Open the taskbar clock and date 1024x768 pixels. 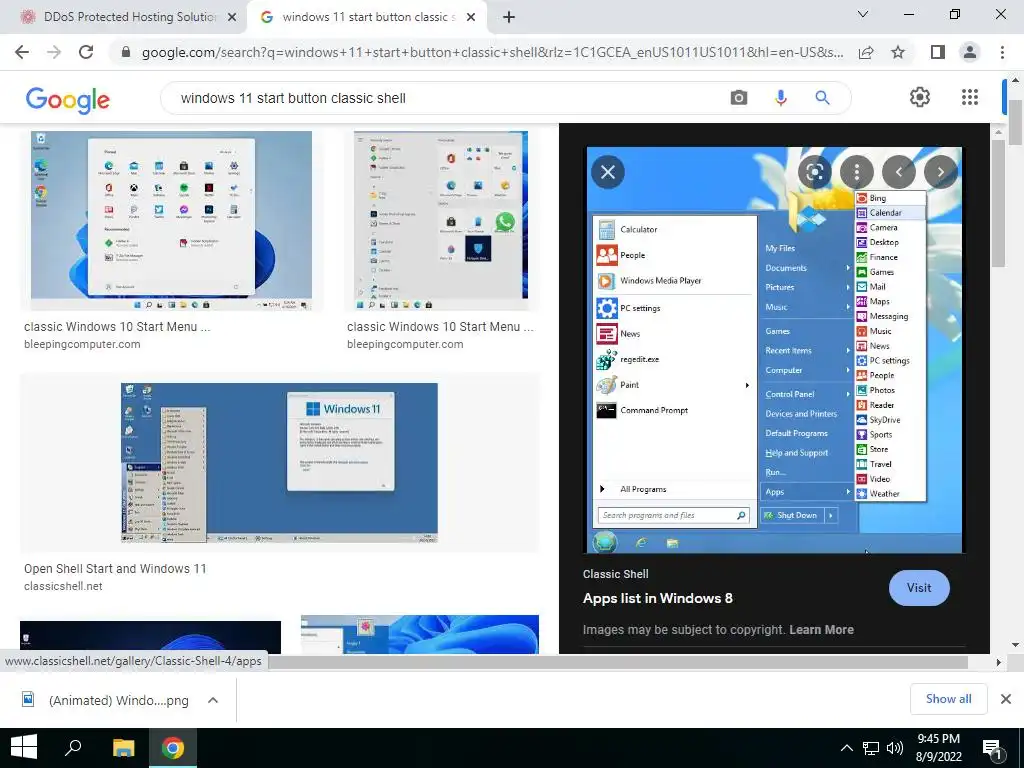[938, 748]
